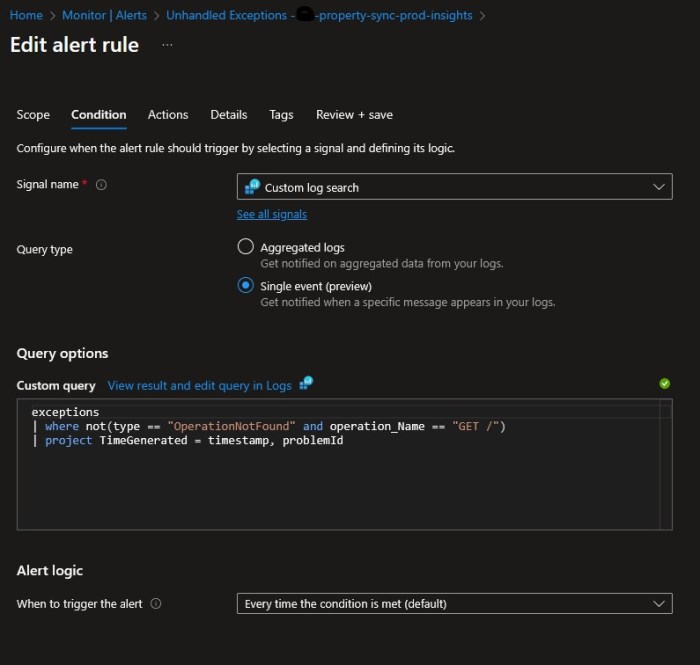Show When to trigger the alert info icon

pos(156,603)
